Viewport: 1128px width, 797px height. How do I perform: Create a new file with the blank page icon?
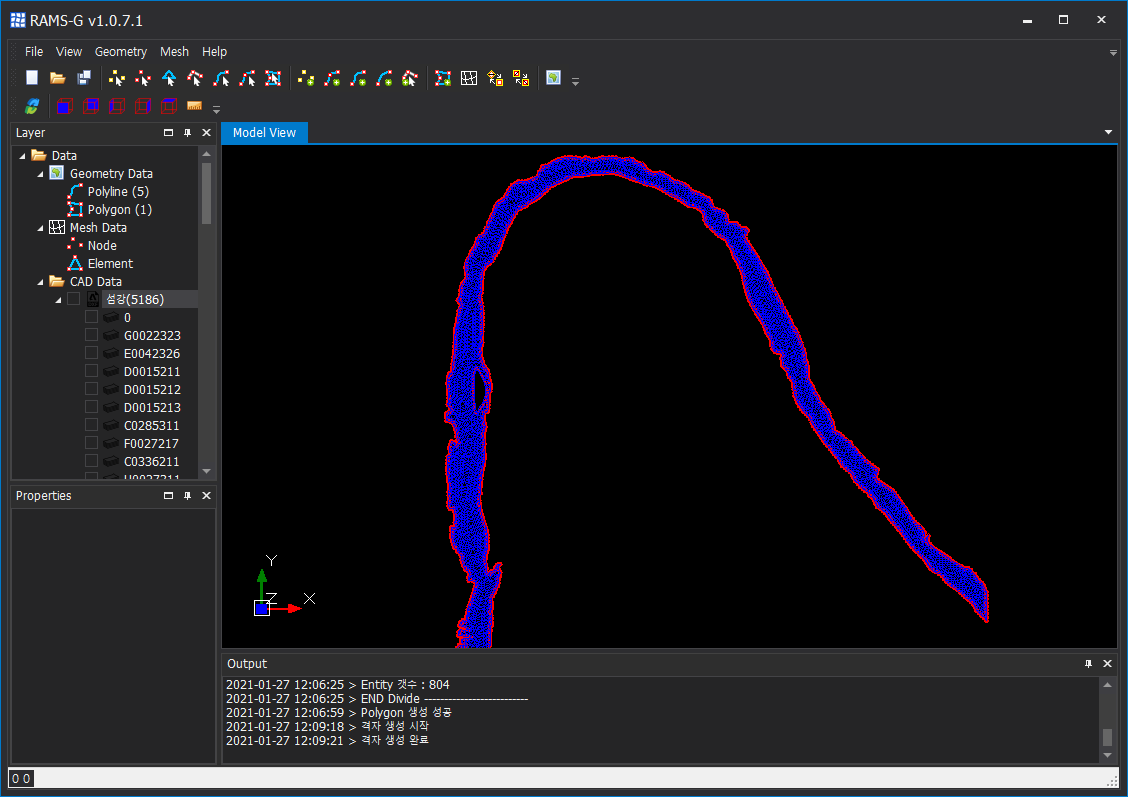coord(32,78)
